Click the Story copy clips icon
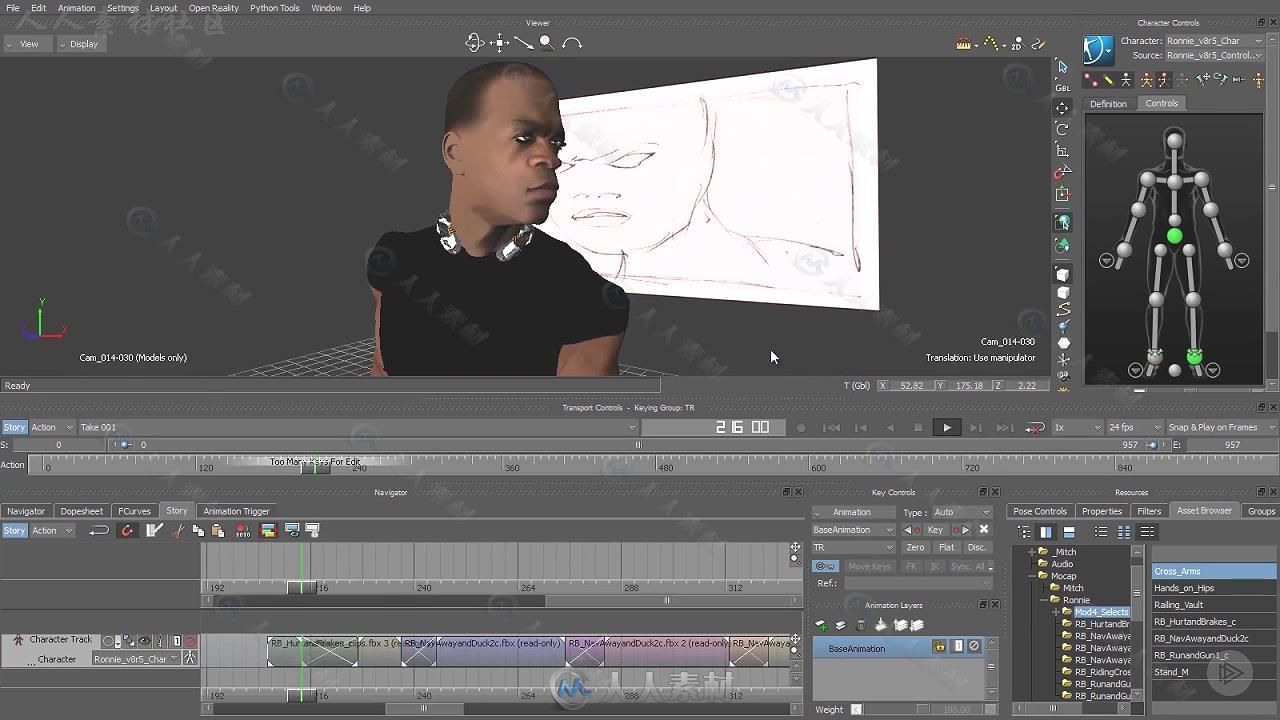Screen dimensions: 1280x720 (198, 531)
